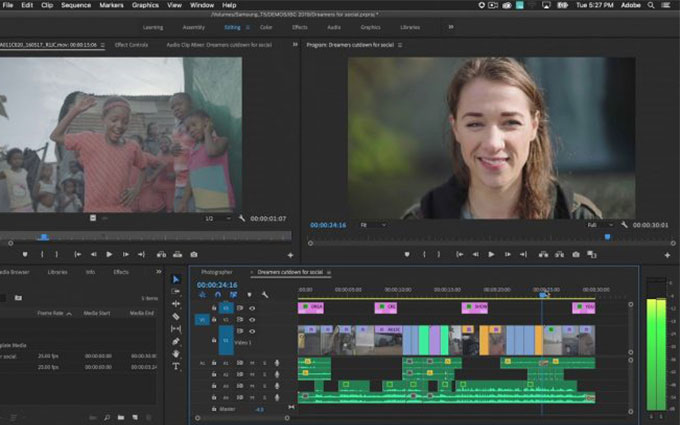Toggle Linked Selection in timeline
This screenshot has height=425, width=680.
(x=233, y=295)
